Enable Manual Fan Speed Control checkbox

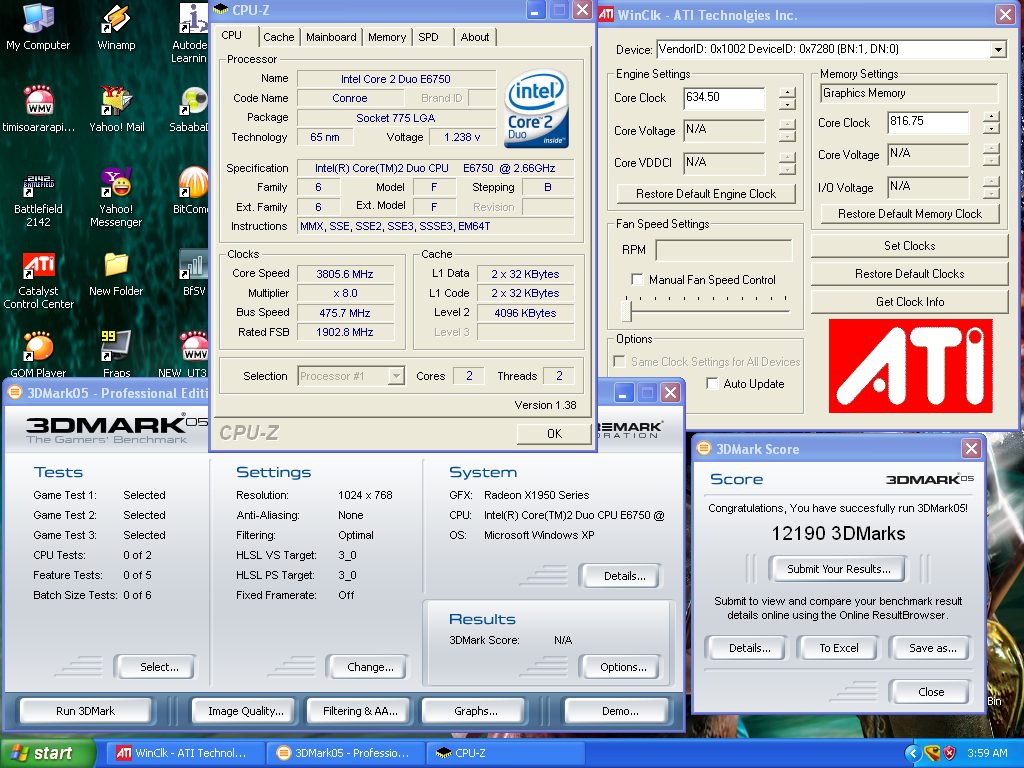tap(637, 280)
